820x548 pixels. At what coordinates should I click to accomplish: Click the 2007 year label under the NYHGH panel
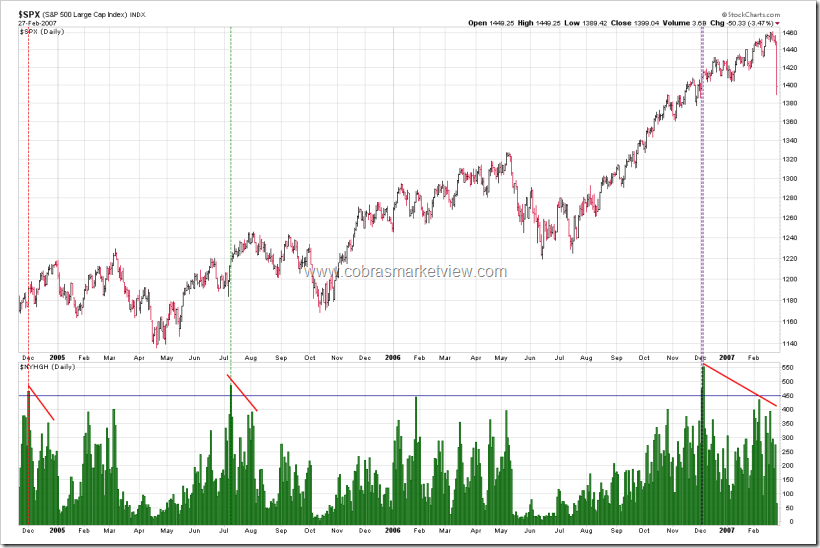tap(726, 530)
